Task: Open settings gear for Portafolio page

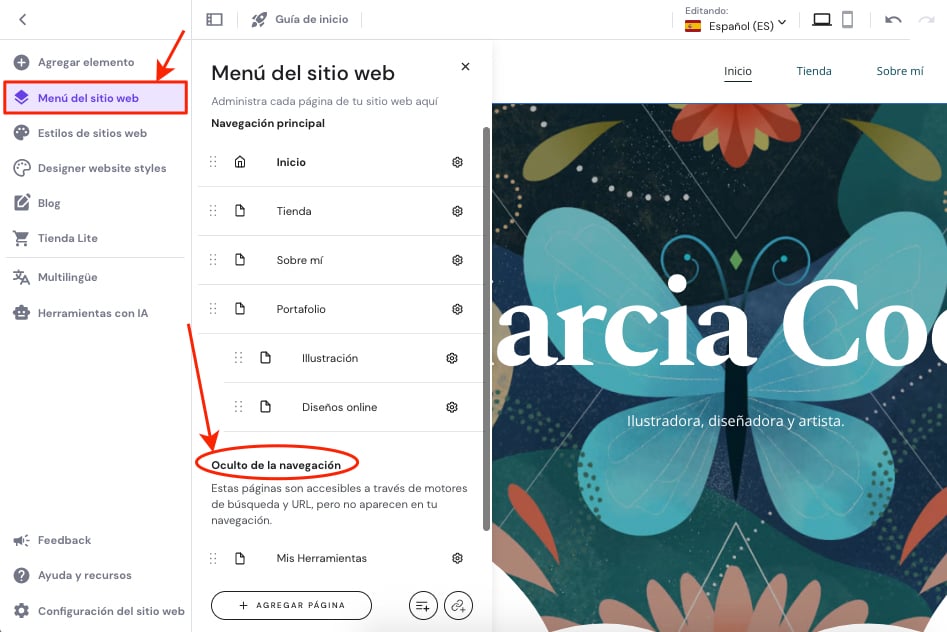Action: pyautogui.click(x=457, y=309)
